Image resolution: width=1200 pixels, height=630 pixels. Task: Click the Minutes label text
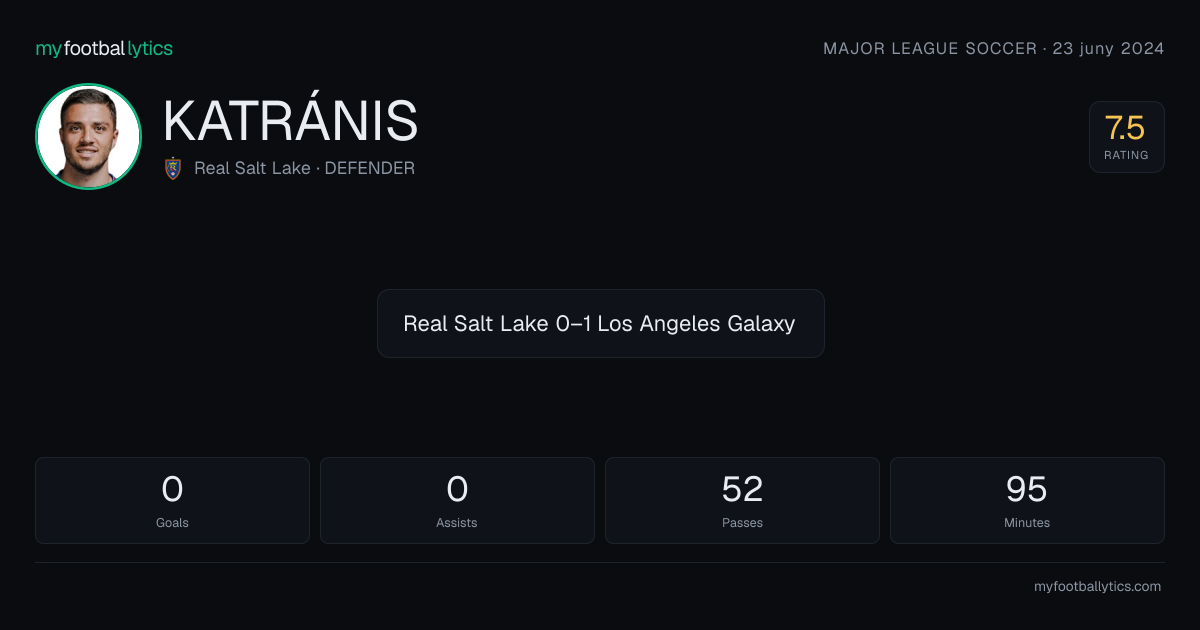1027,522
